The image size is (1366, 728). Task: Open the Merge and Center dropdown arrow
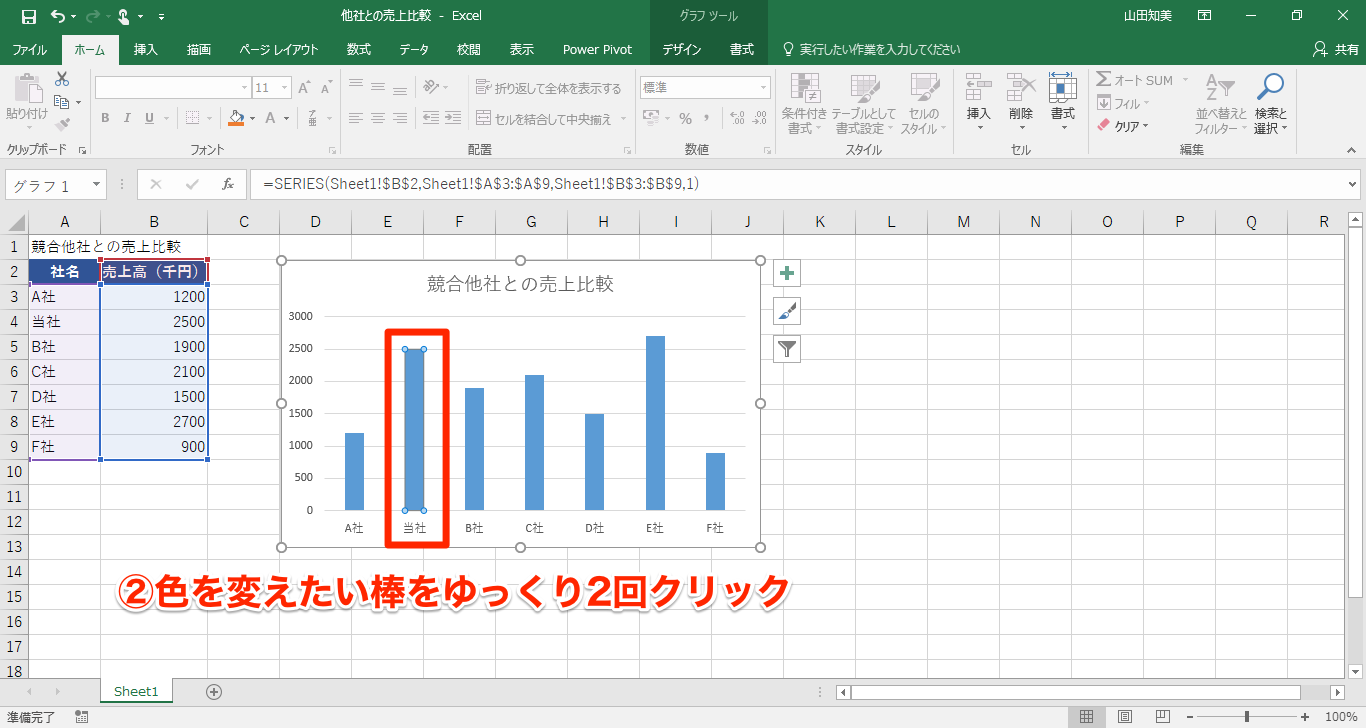(x=622, y=119)
